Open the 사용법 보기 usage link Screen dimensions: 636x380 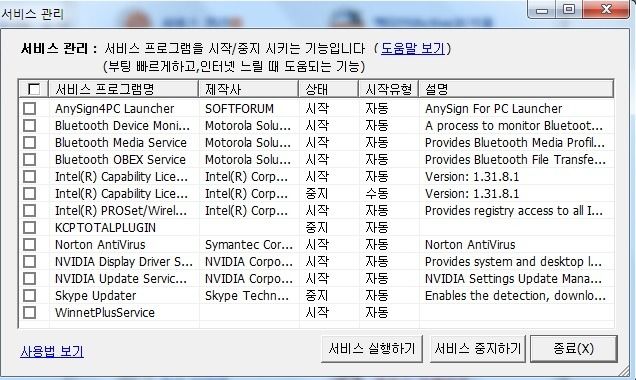[52, 351]
